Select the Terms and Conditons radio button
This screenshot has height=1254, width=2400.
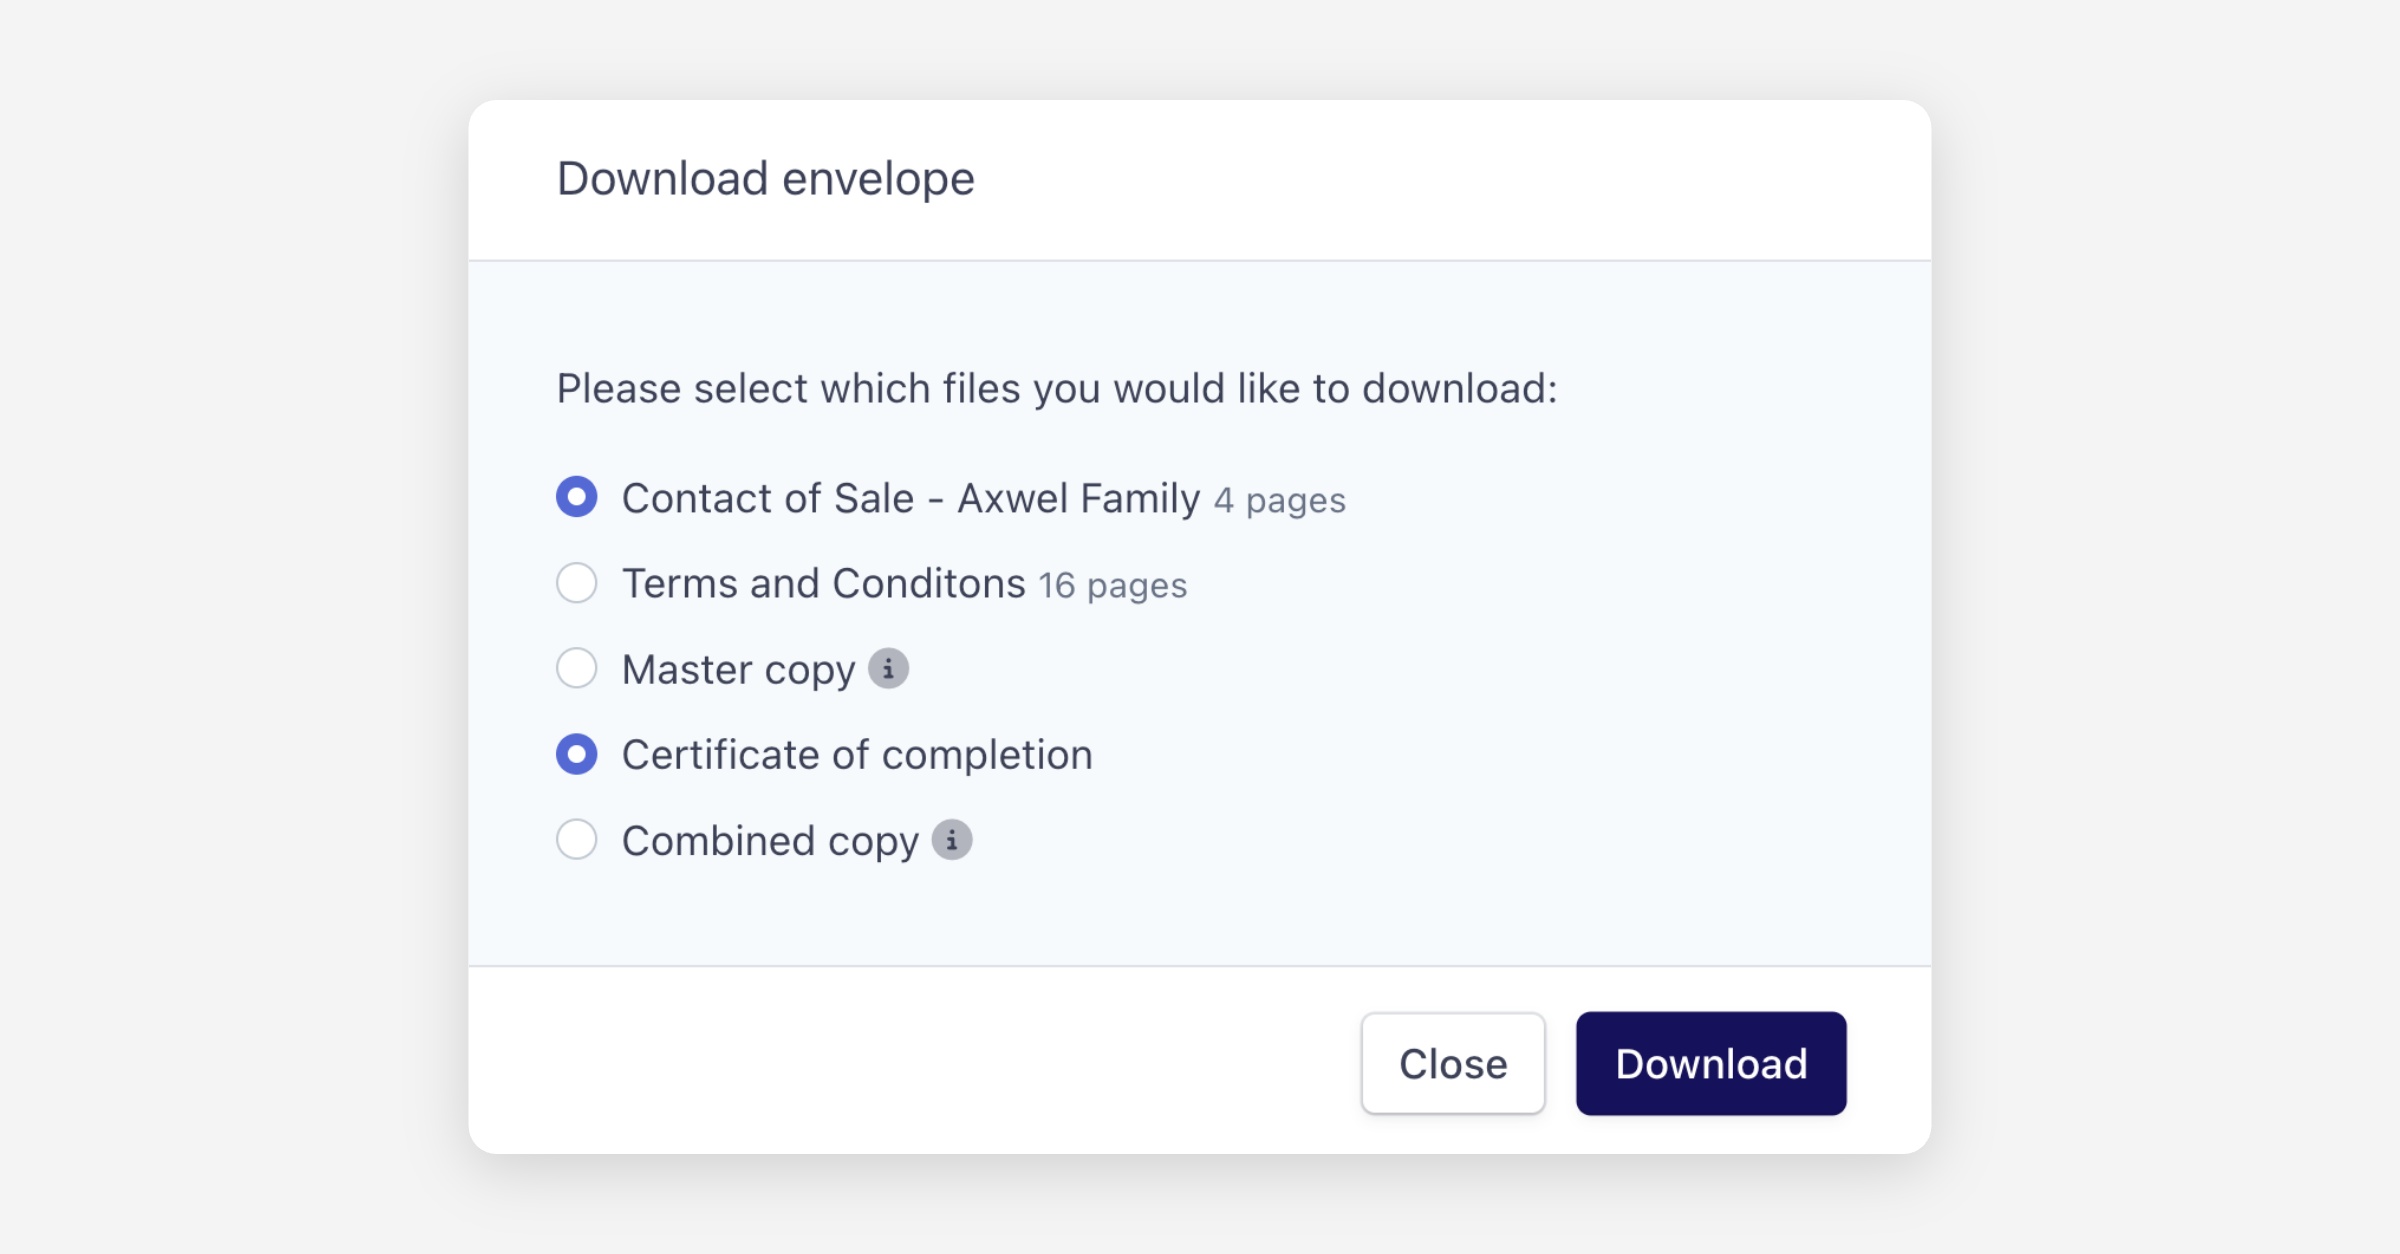(x=577, y=583)
